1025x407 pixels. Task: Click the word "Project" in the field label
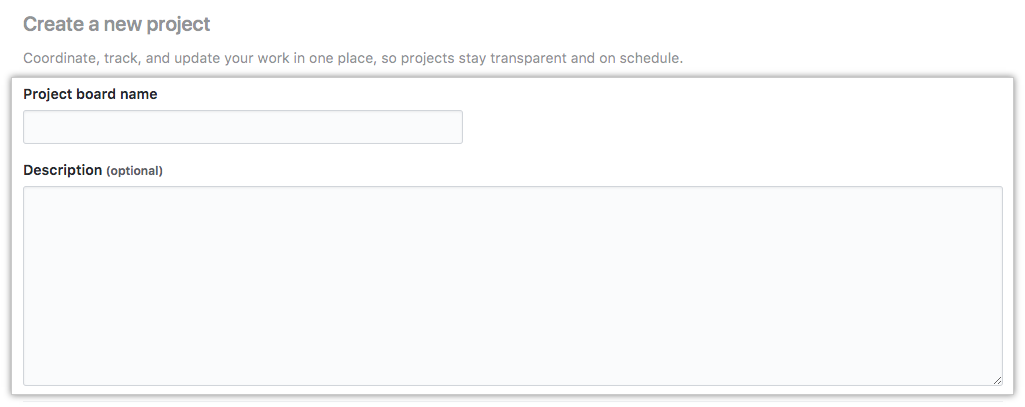coord(48,94)
